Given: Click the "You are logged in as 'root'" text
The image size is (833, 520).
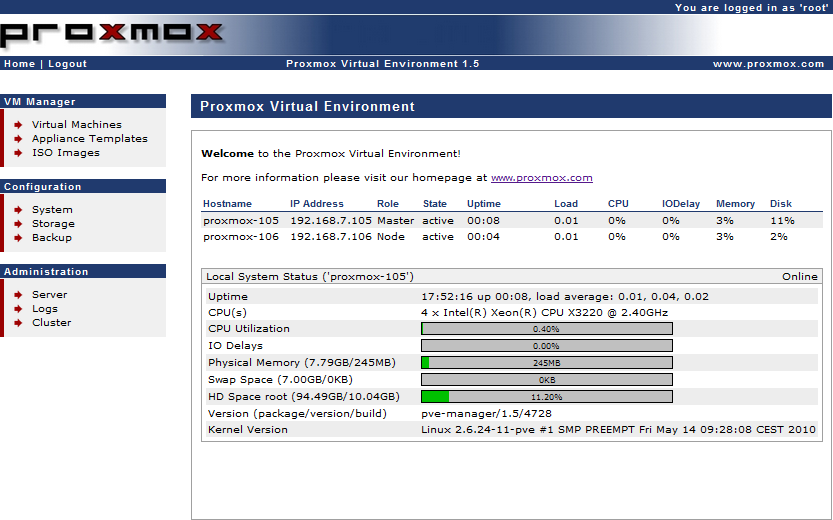Looking at the screenshot, I should click(752, 7).
